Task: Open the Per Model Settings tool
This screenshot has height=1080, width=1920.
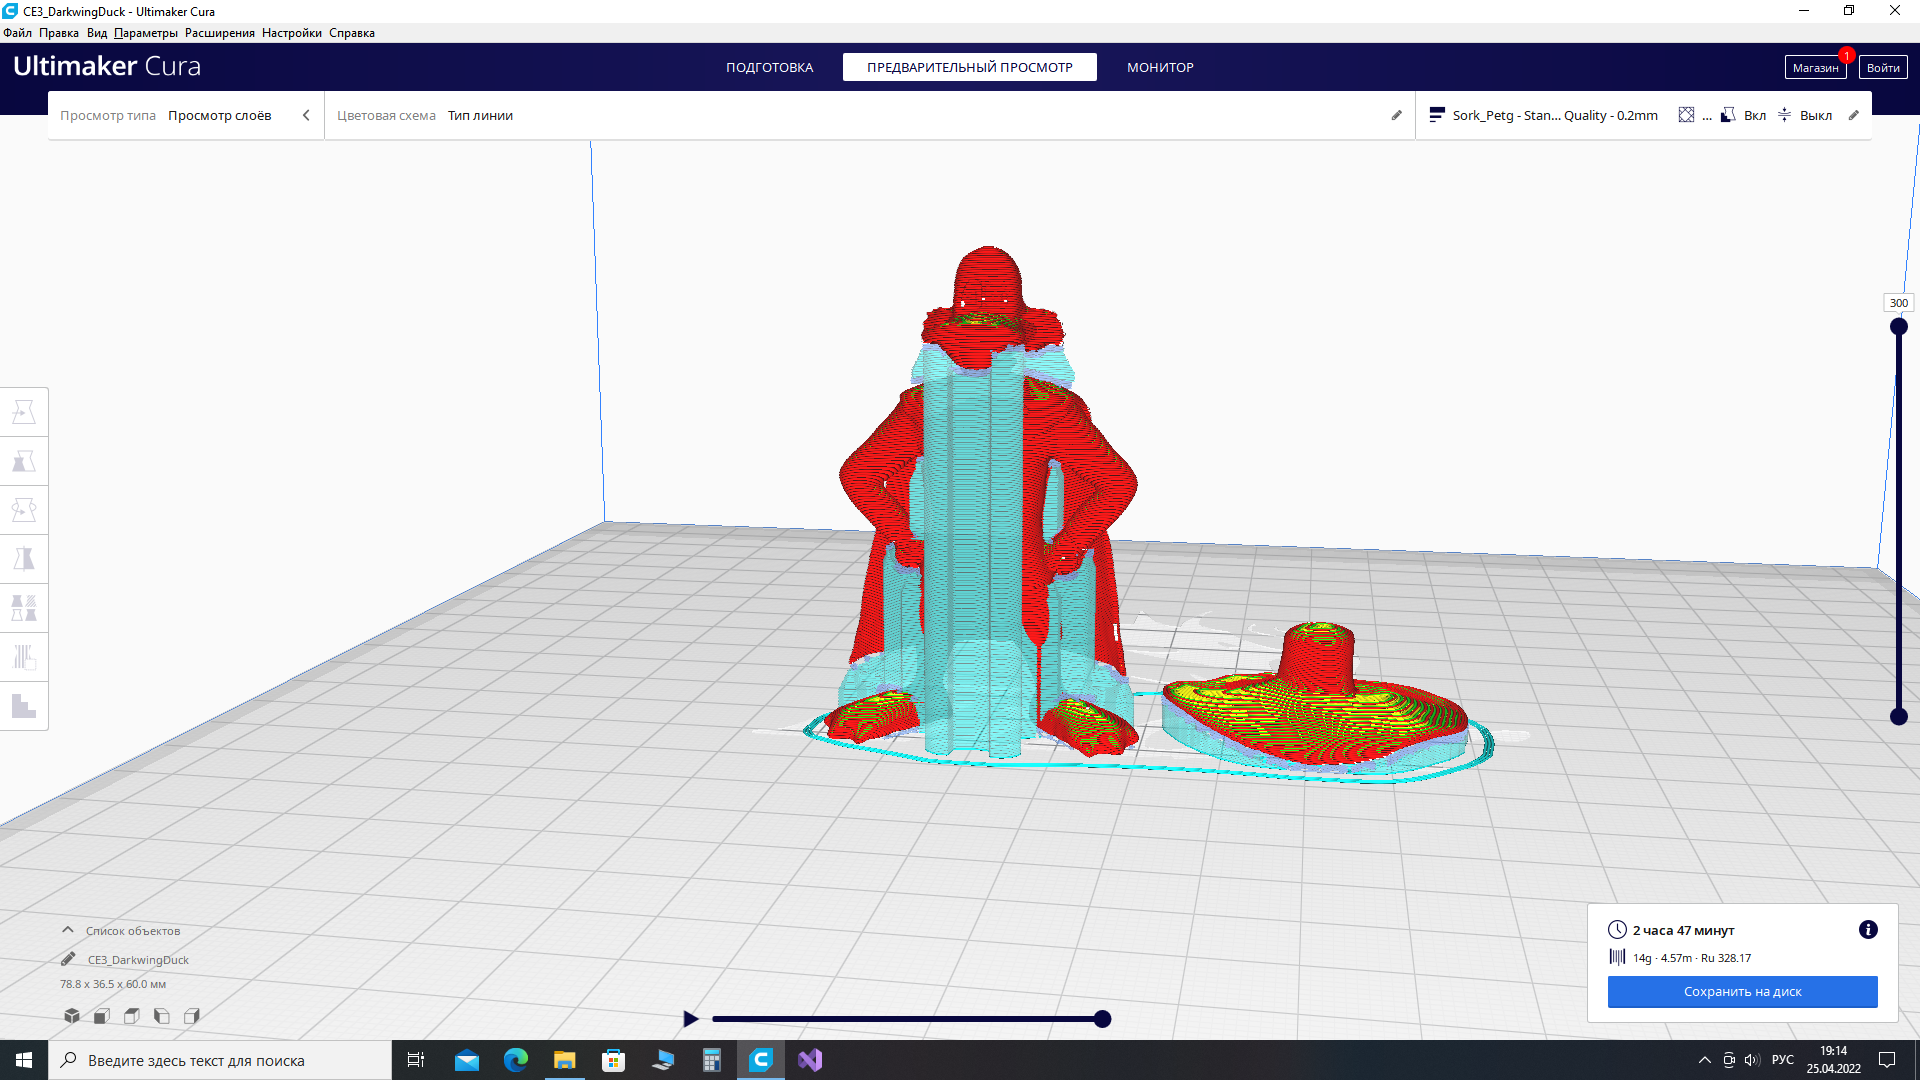Action: [24, 608]
